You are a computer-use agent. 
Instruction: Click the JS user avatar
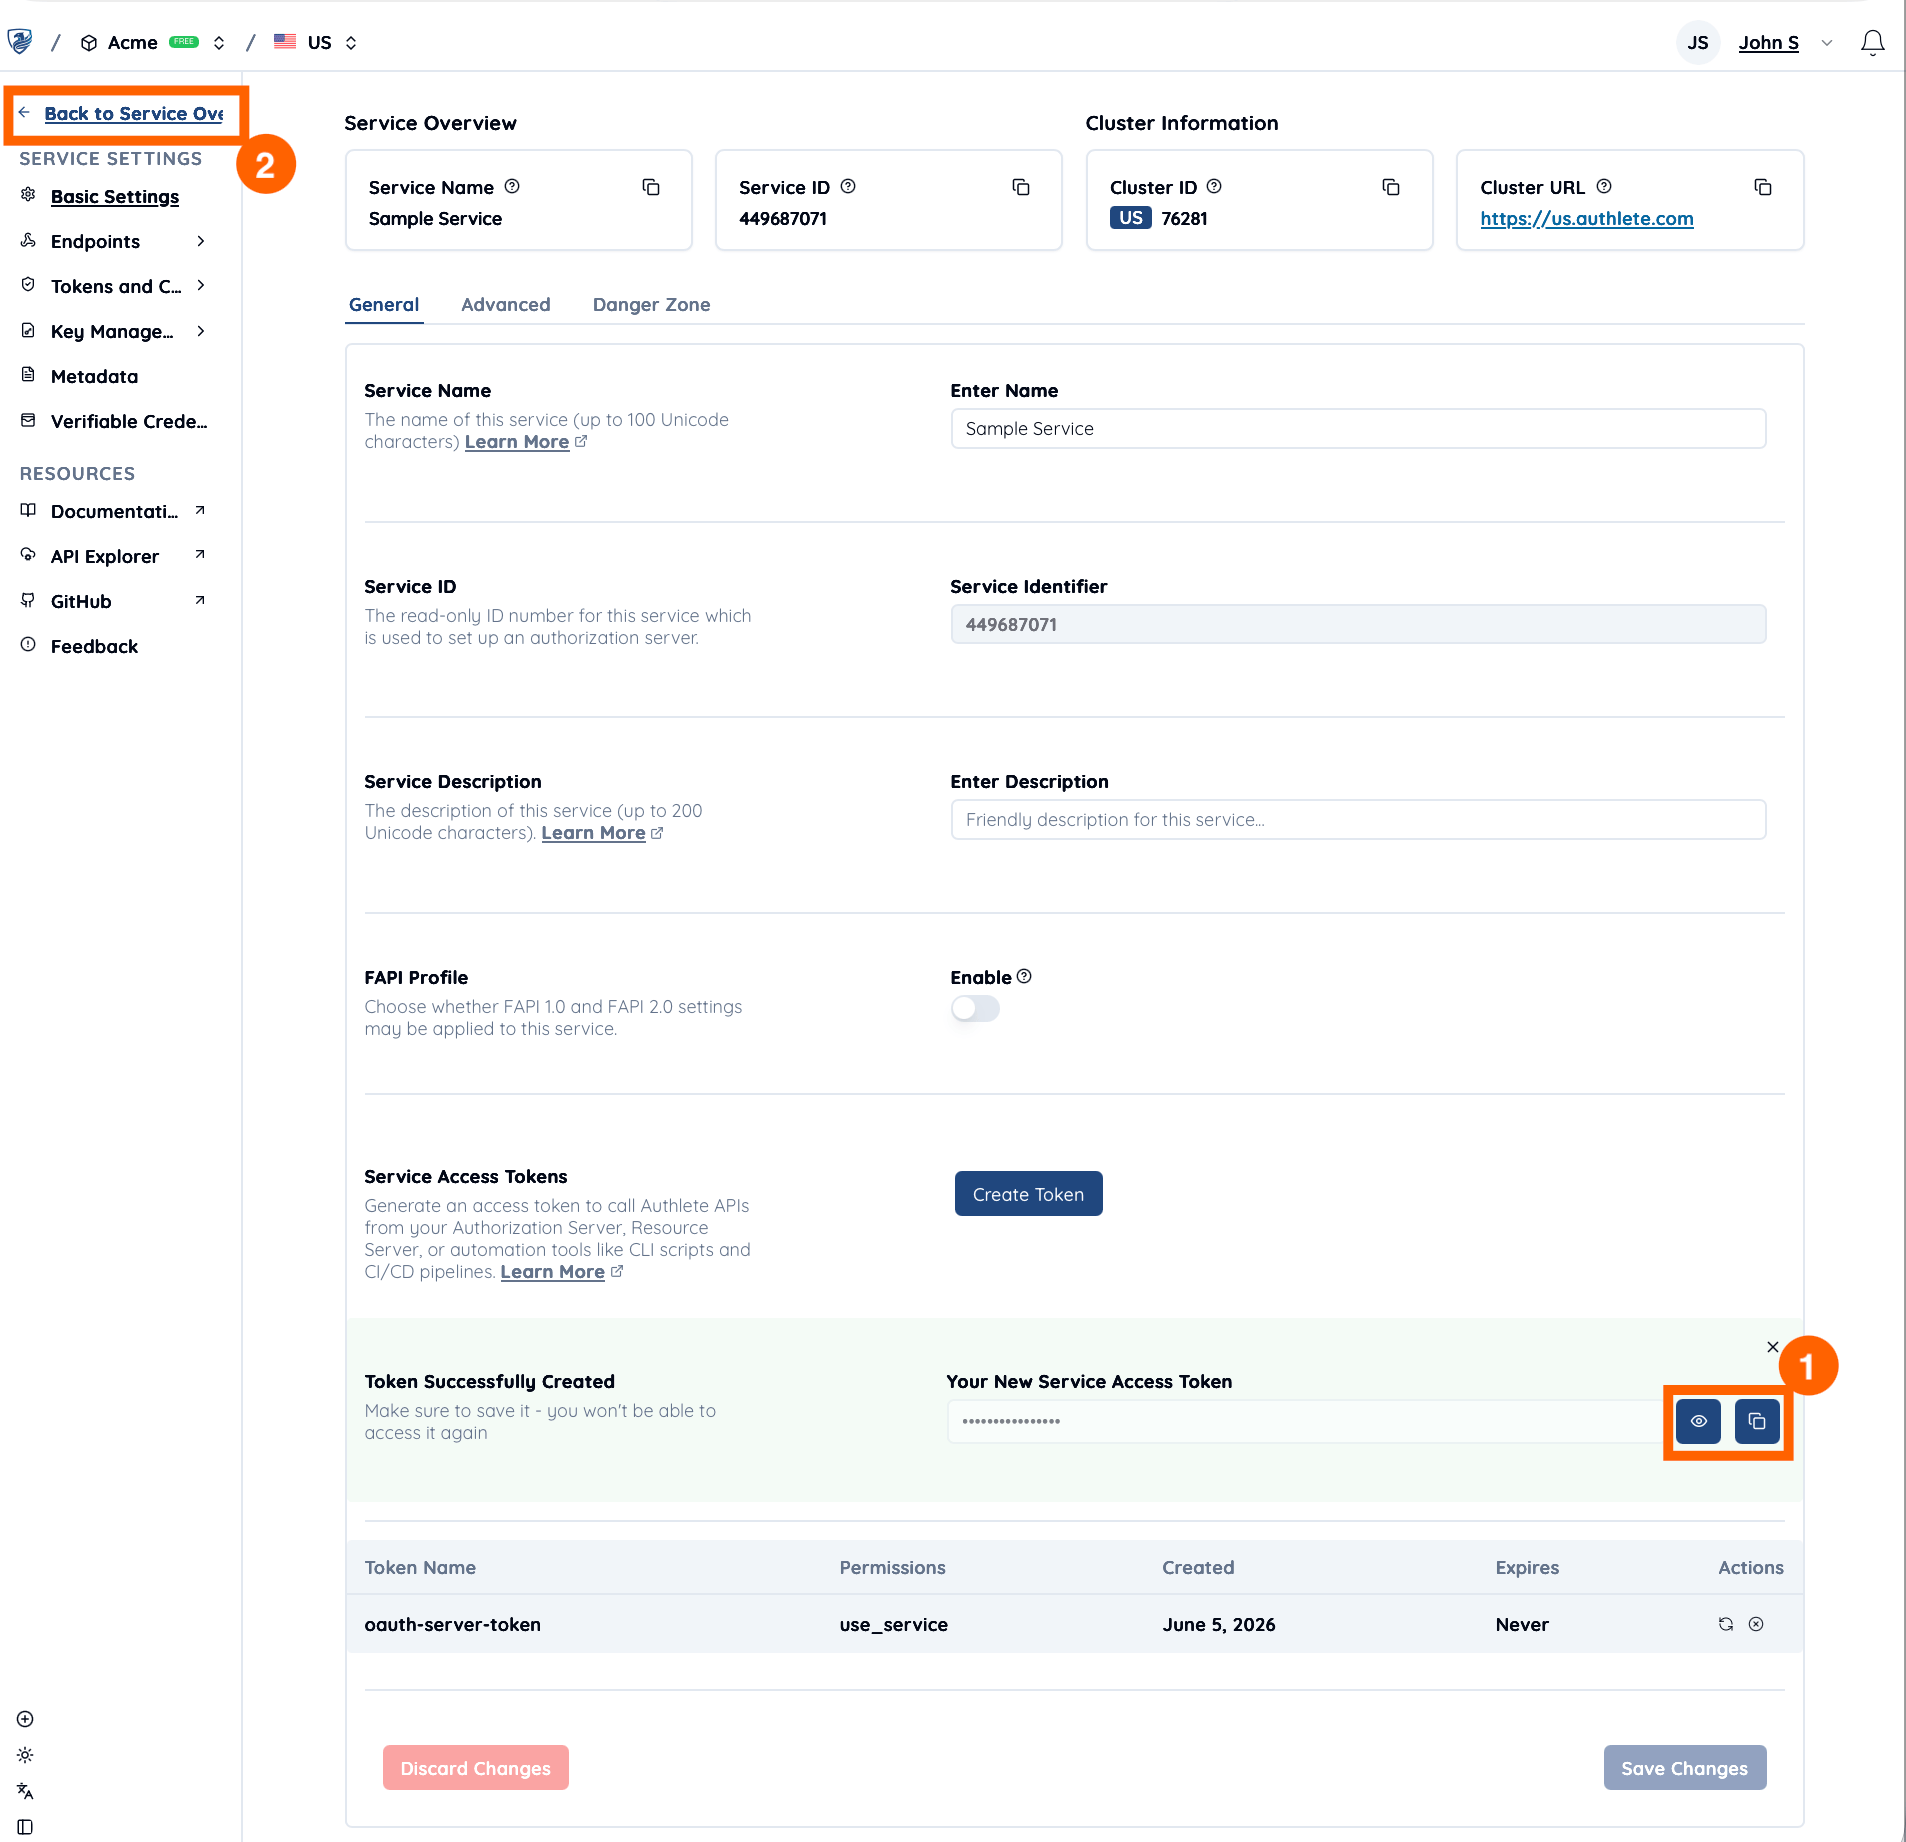click(x=1698, y=42)
